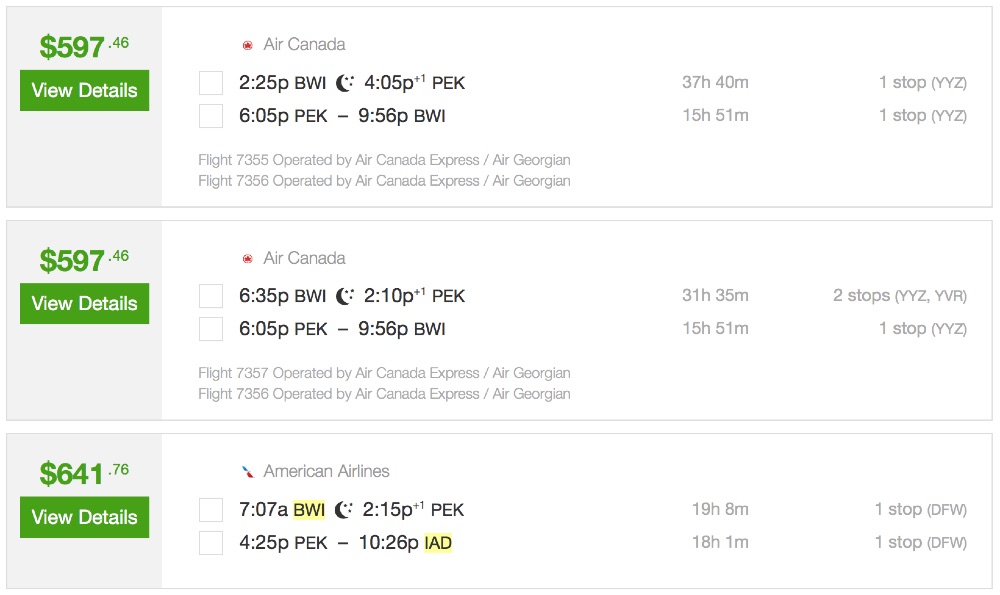Open View Details for the first Air Canada fare
The image size is (1000, 595).
(84, 90)
